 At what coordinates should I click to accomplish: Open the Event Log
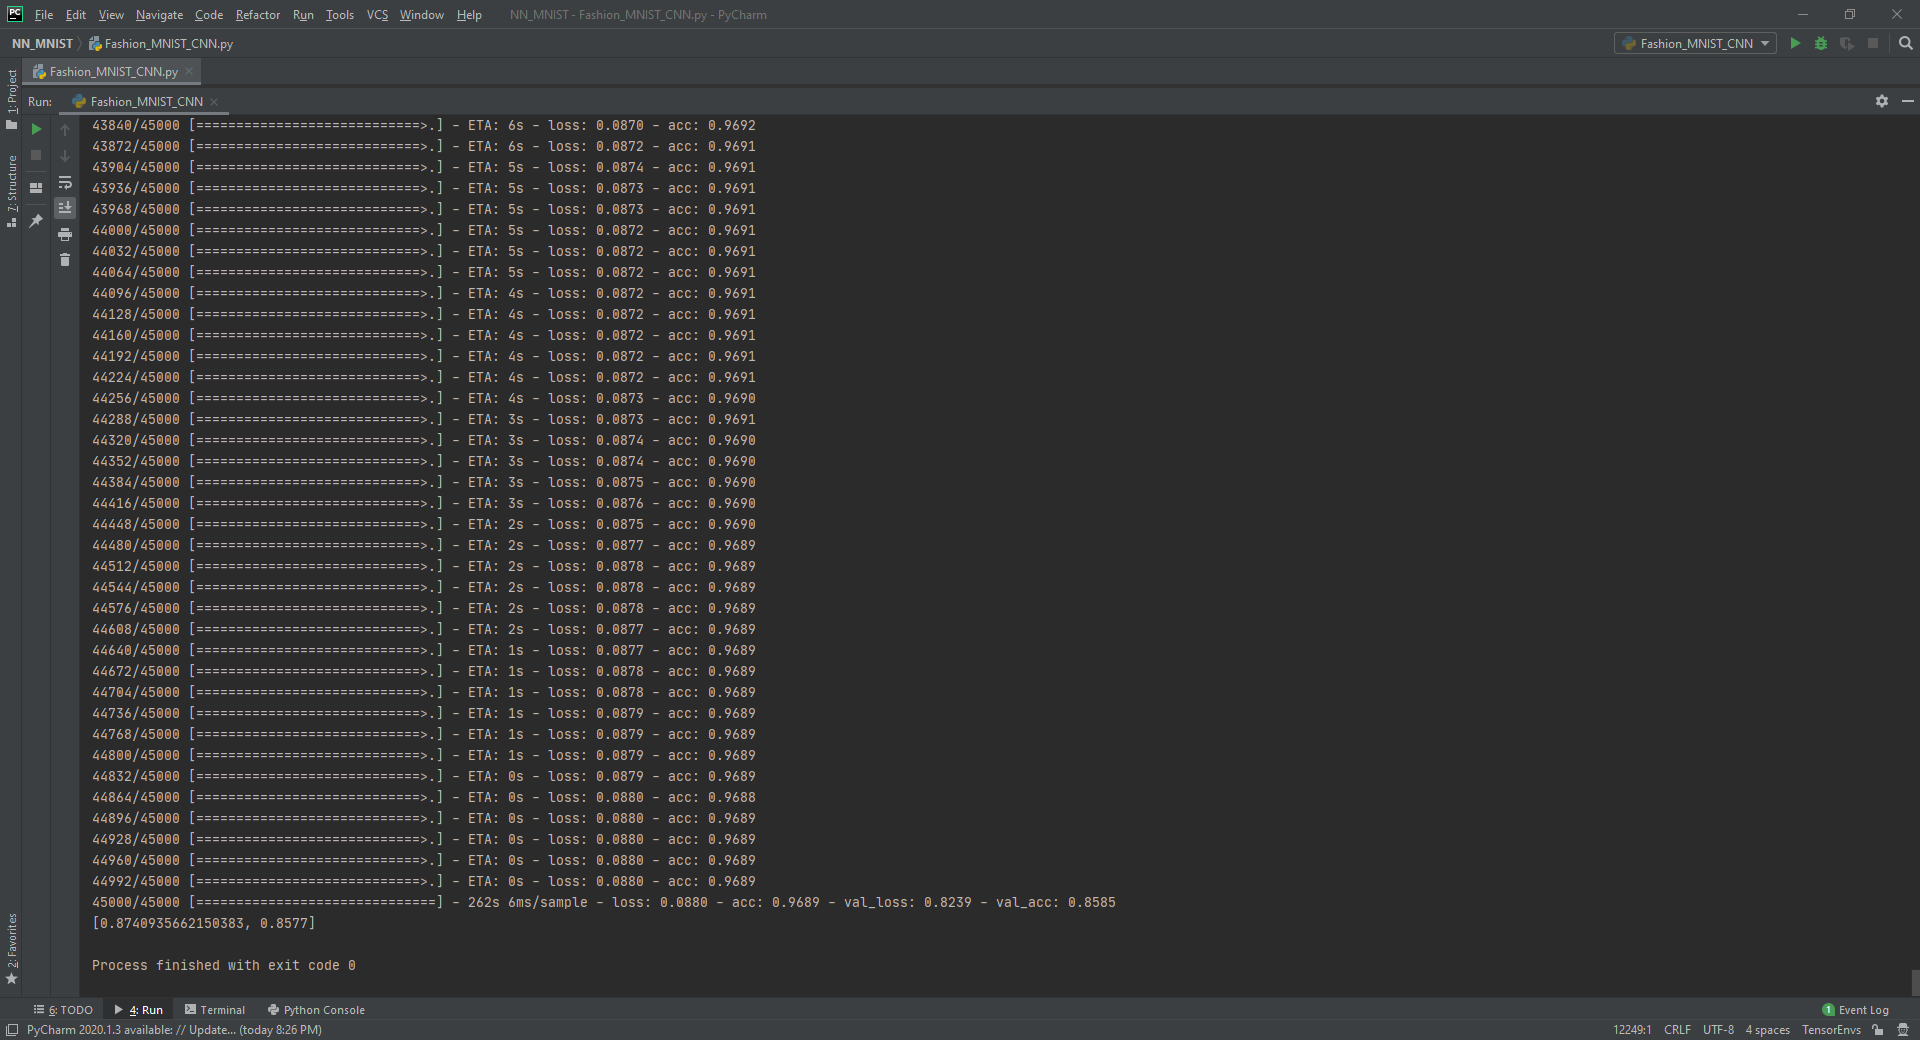click(x=1856, y=1010)
